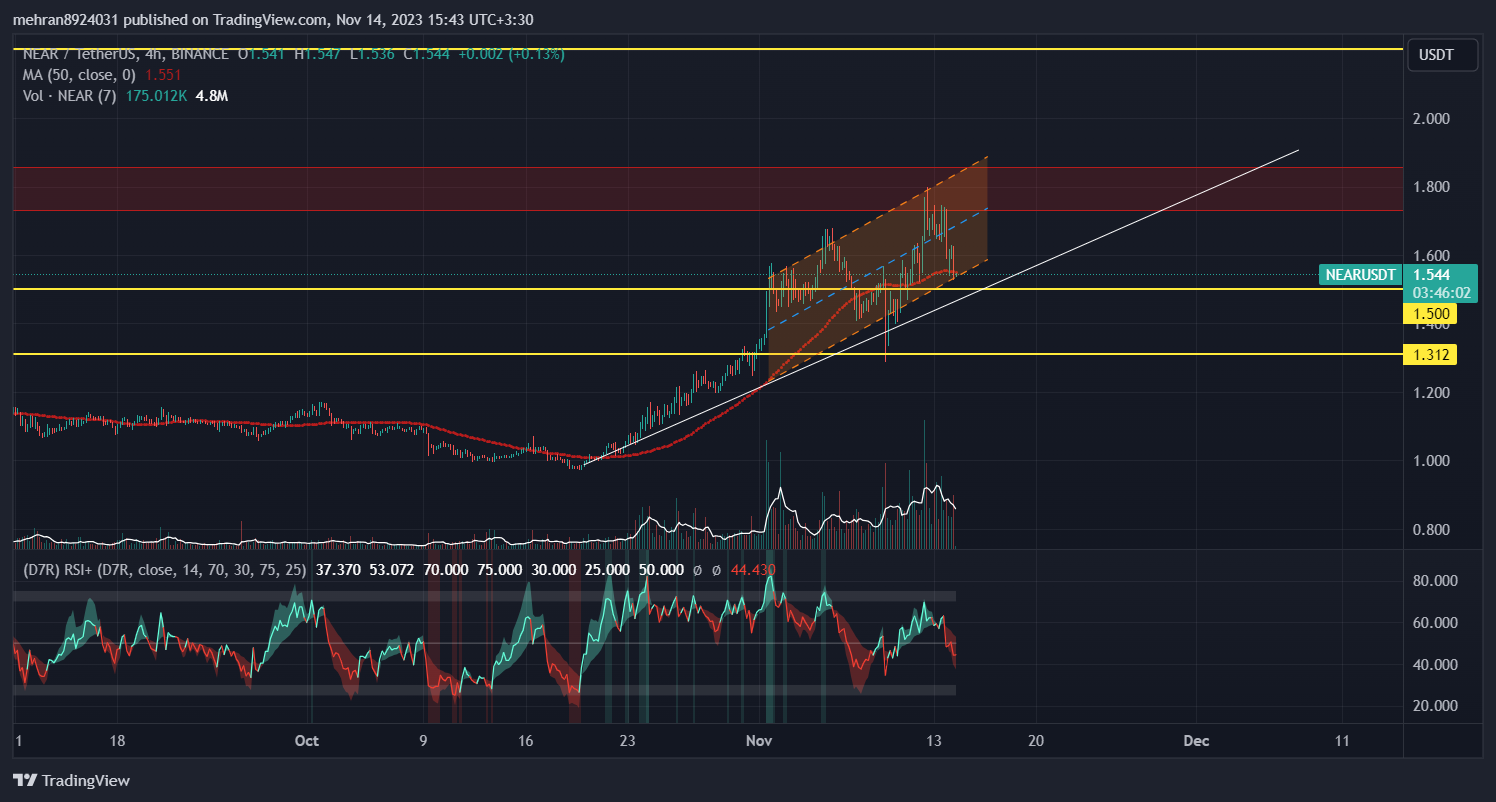Click the TradingView logo icon

[x=25, y=780]
